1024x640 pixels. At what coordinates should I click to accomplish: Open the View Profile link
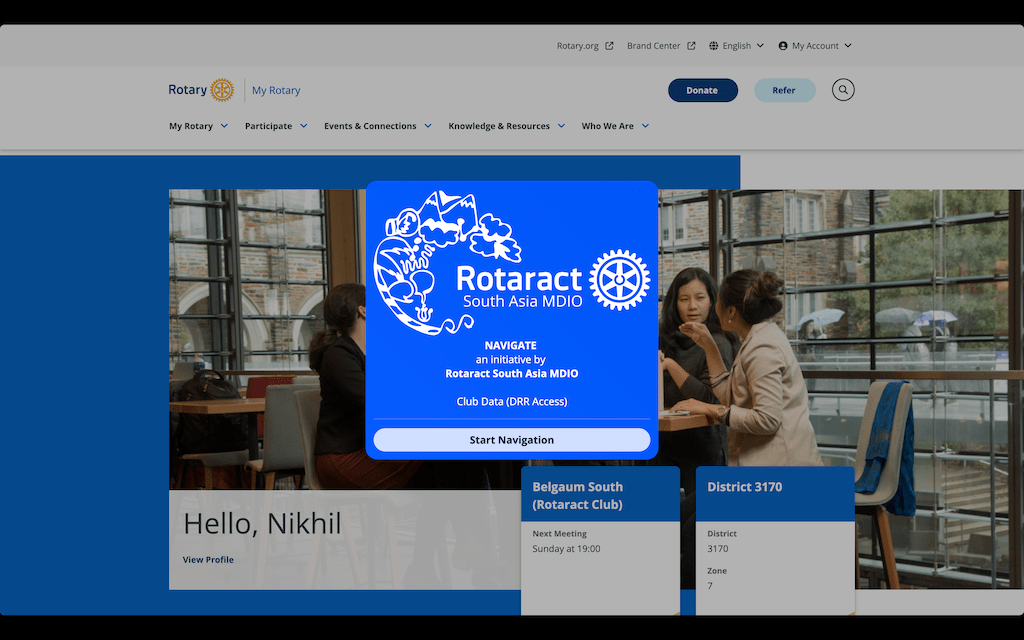(x=208, y=560)
